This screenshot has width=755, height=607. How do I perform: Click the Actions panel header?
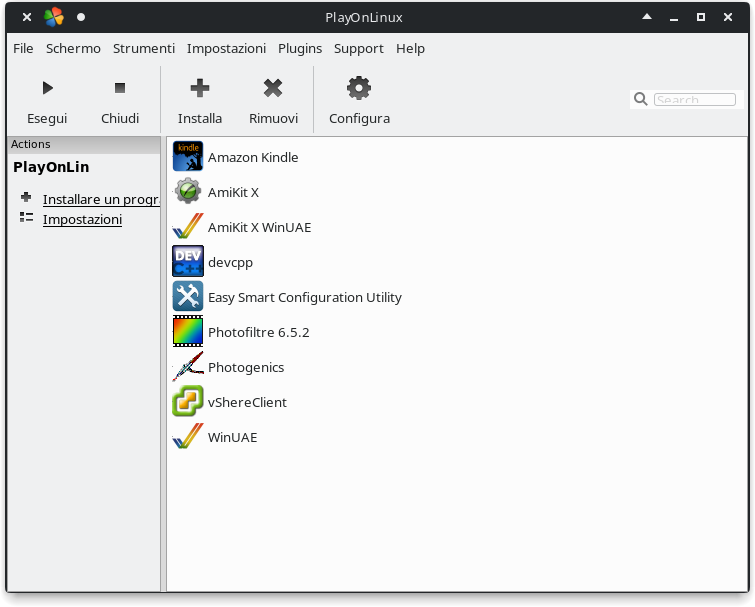tap(84, 144)
